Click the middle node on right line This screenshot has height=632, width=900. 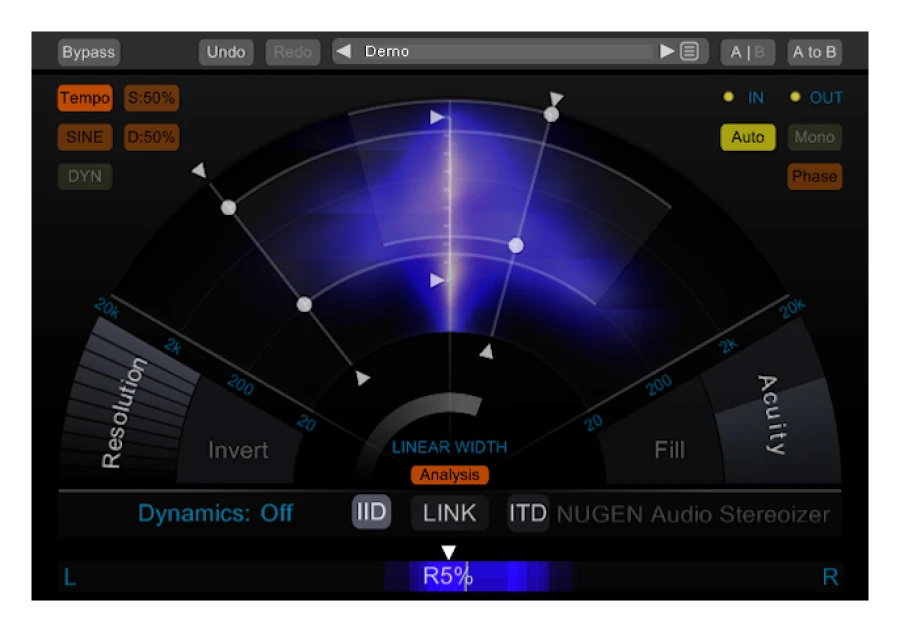pyautogui.click(x=516, y=246)
